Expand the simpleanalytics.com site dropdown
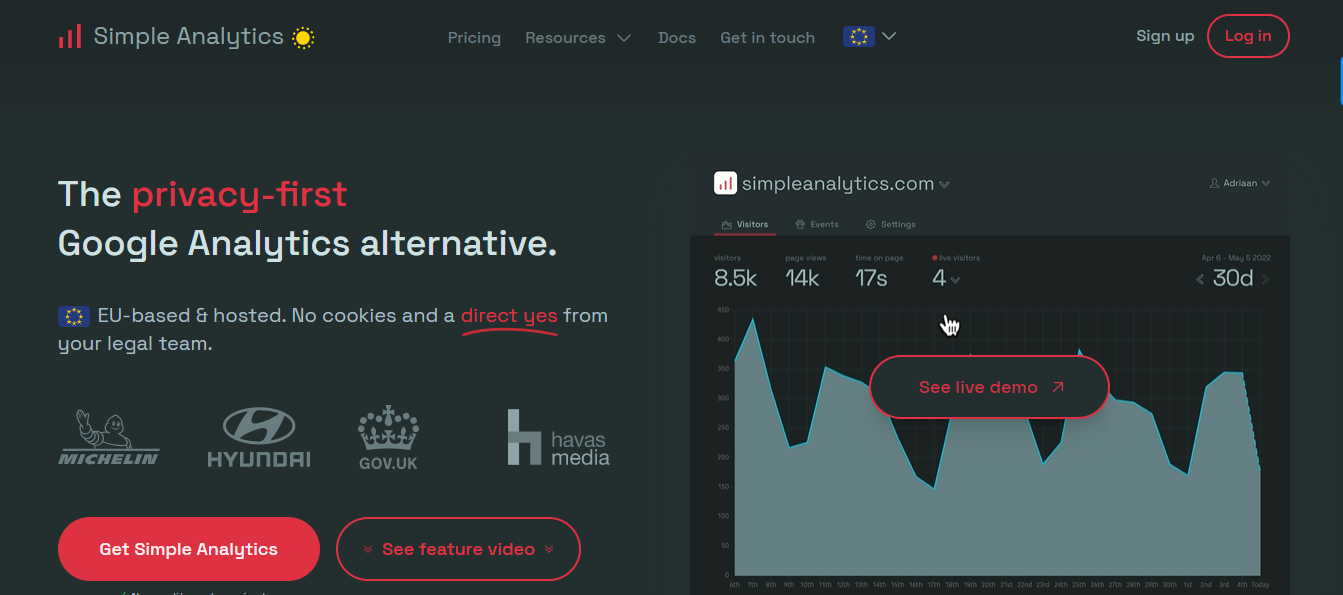1343x595 pixels. pyautogui.click(x=945, y=185)
